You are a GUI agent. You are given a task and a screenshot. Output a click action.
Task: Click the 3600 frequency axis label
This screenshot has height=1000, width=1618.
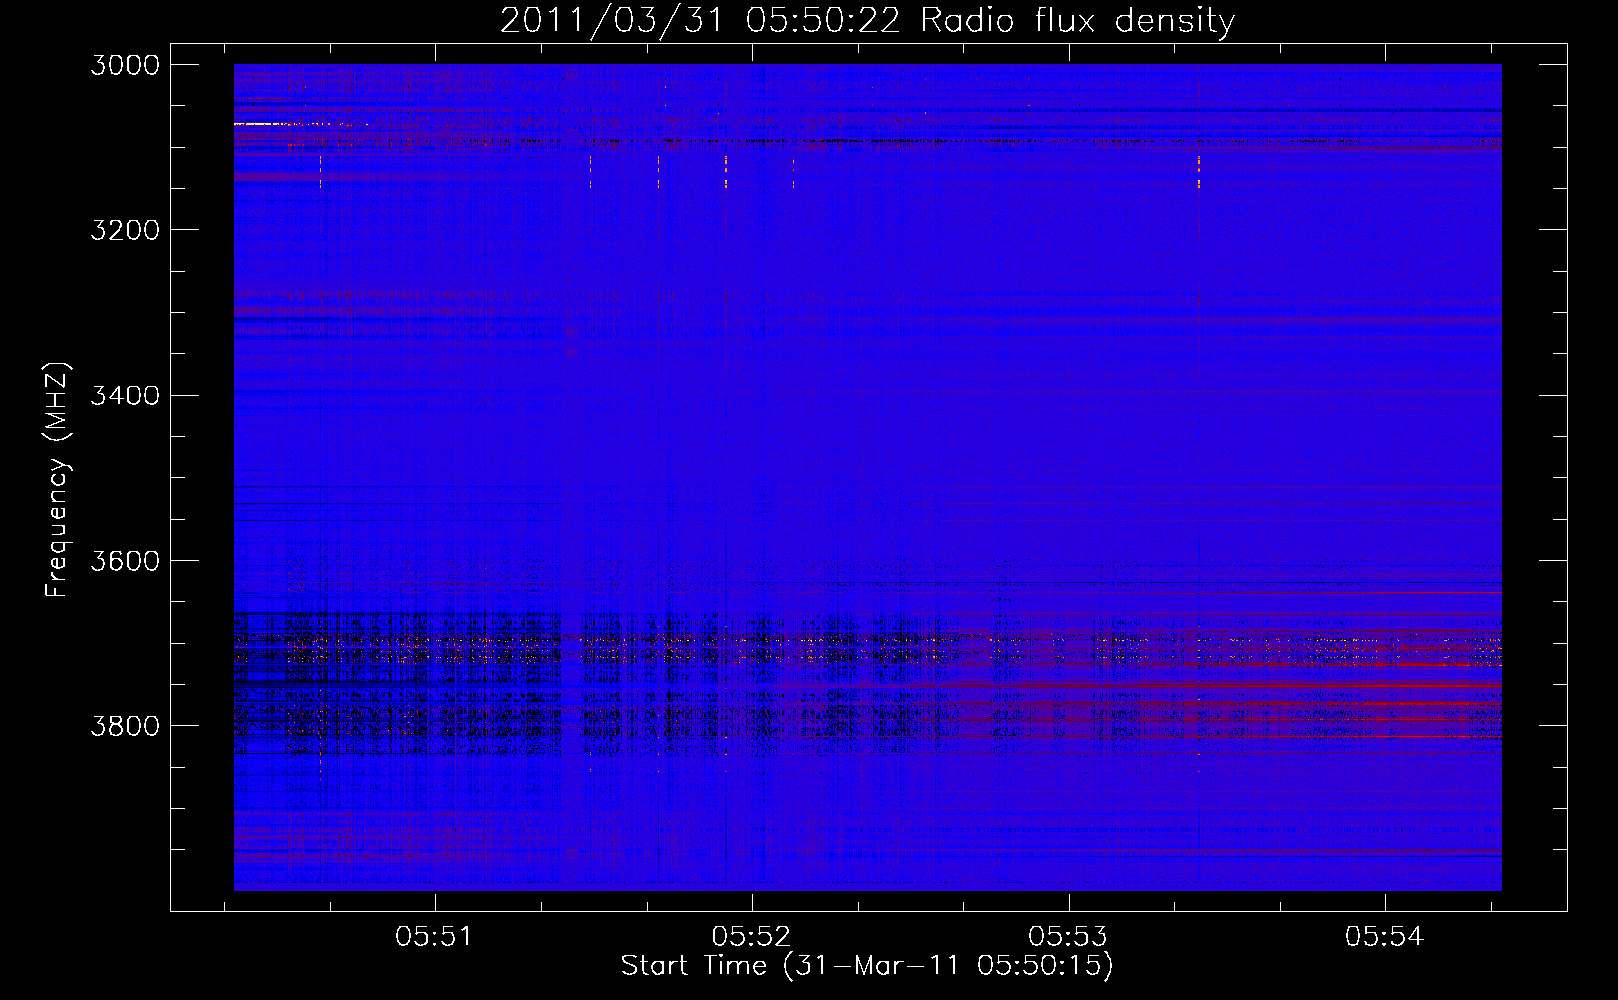[125, 560]
